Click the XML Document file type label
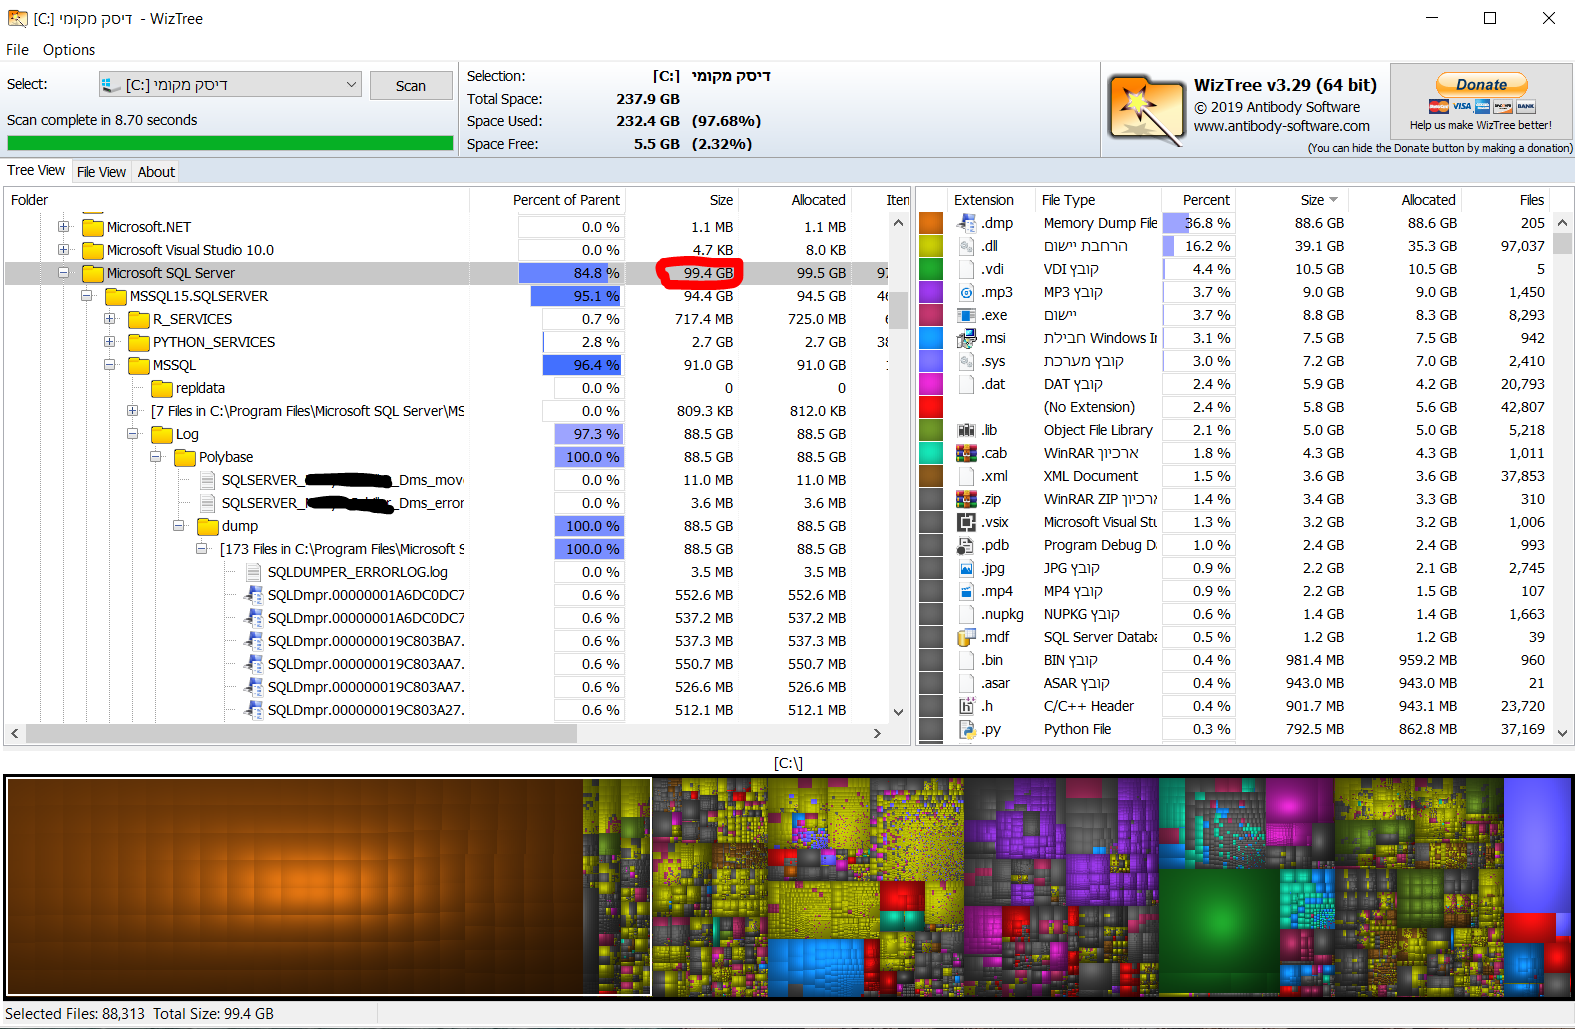Image resolution: width=1575 pixels, height=1029 pixels. tap(1091, 476)
